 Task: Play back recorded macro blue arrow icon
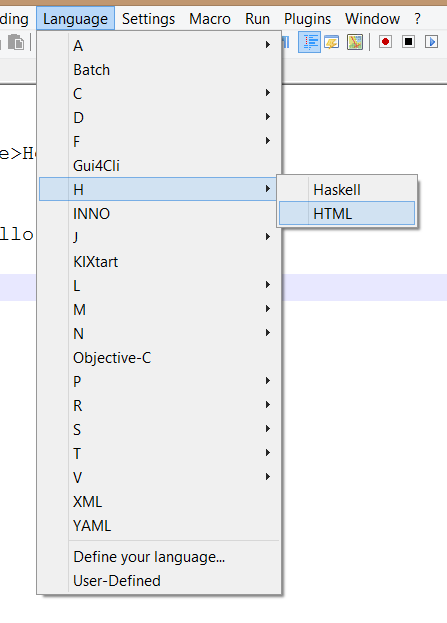(x=431, y=42)
